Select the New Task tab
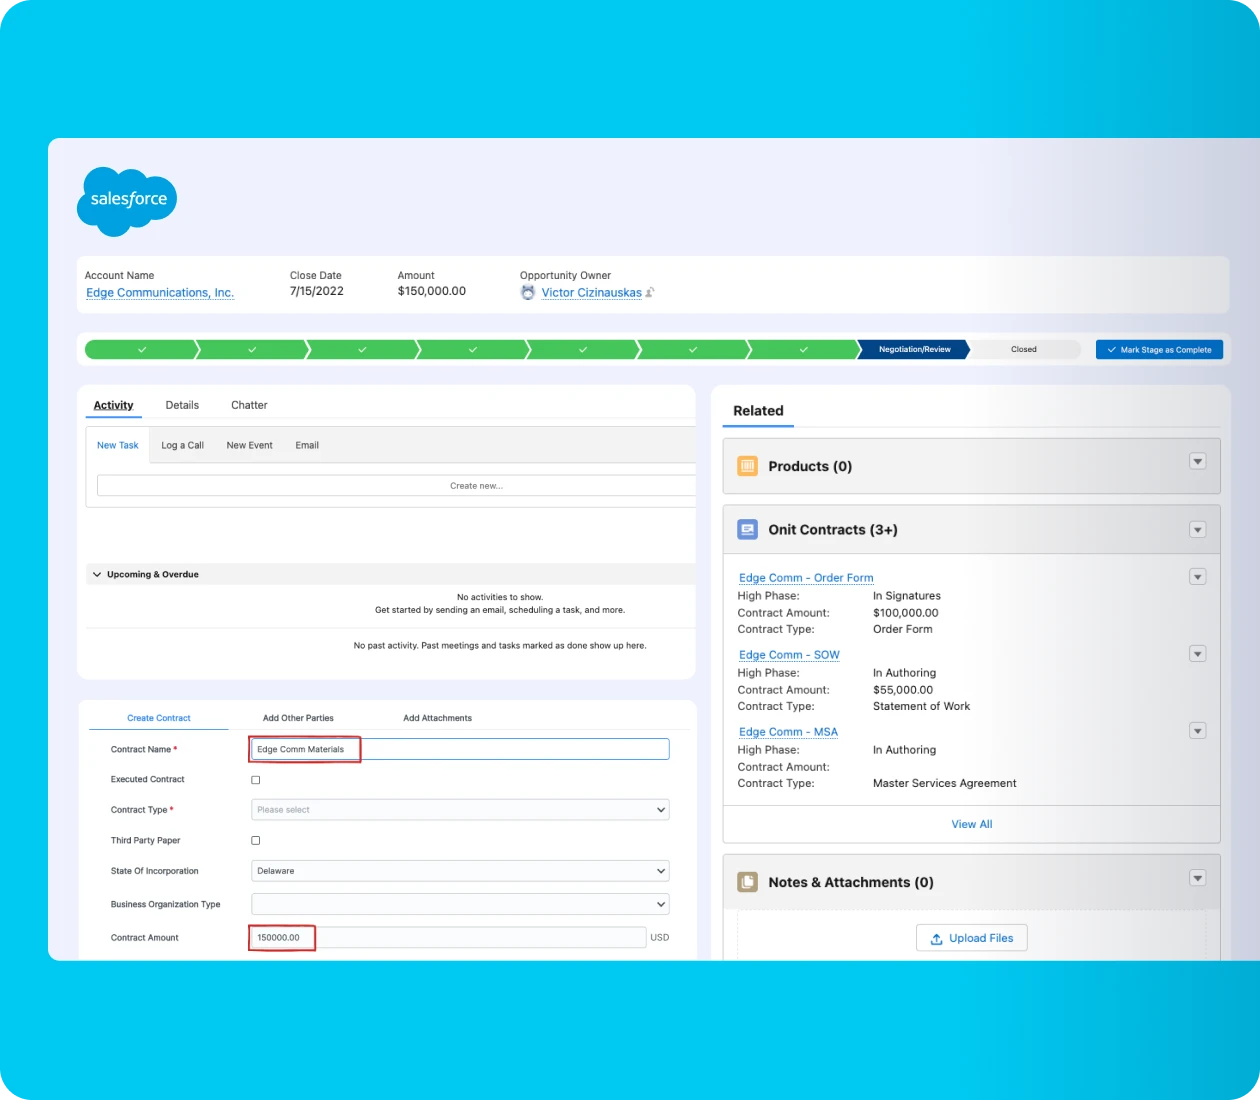Image resolution: width=1260 pixels, height=1100 pixels. click(x=118, y=446)
